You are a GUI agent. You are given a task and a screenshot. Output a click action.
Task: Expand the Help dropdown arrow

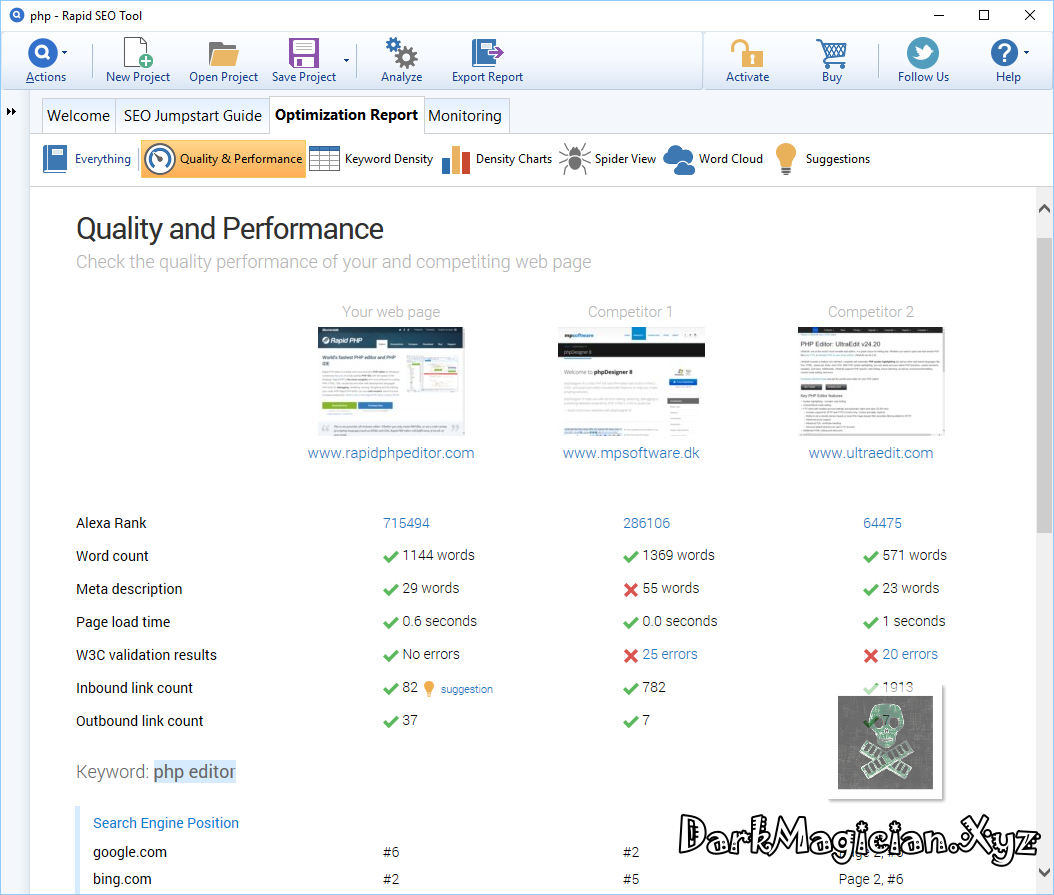[x=1026, y=52]
